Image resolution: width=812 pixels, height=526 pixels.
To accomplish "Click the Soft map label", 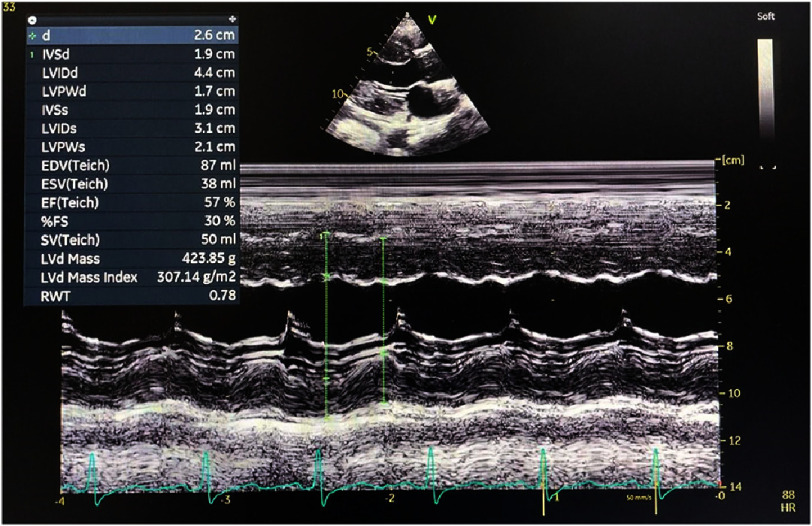I will click(x=765, y=17).
